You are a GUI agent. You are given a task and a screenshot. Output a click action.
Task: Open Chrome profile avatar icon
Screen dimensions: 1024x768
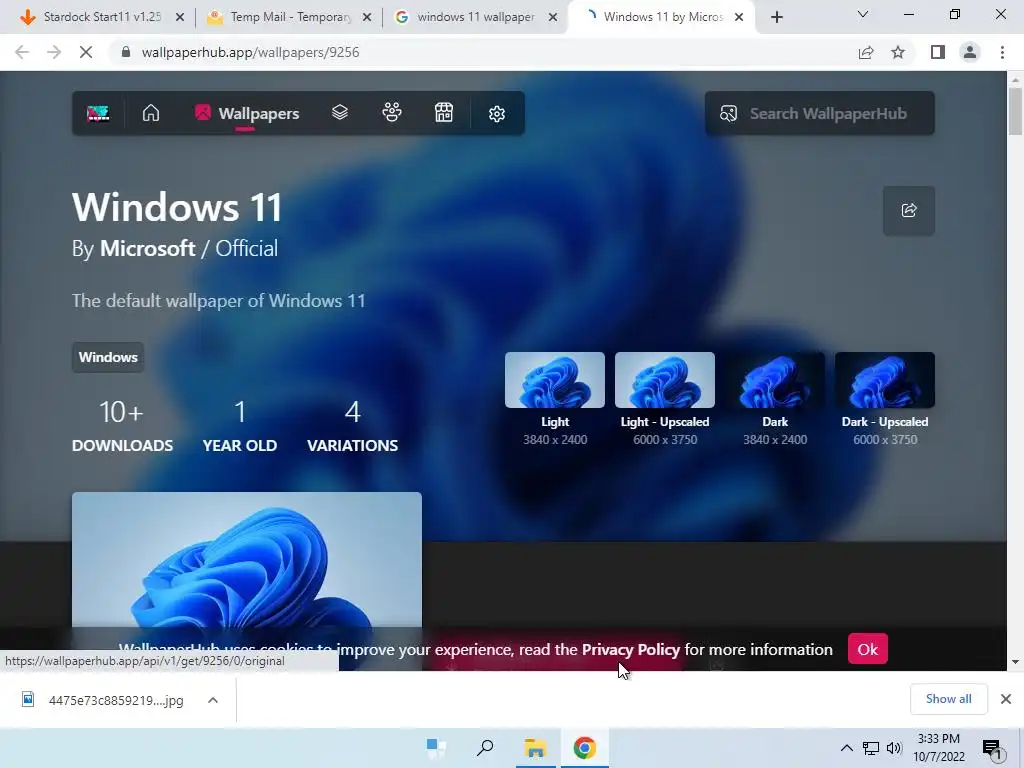click(970, 52)
